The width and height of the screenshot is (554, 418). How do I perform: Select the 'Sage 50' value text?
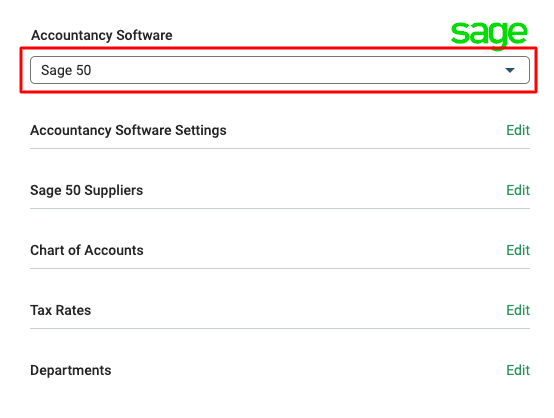coord(66,70)
